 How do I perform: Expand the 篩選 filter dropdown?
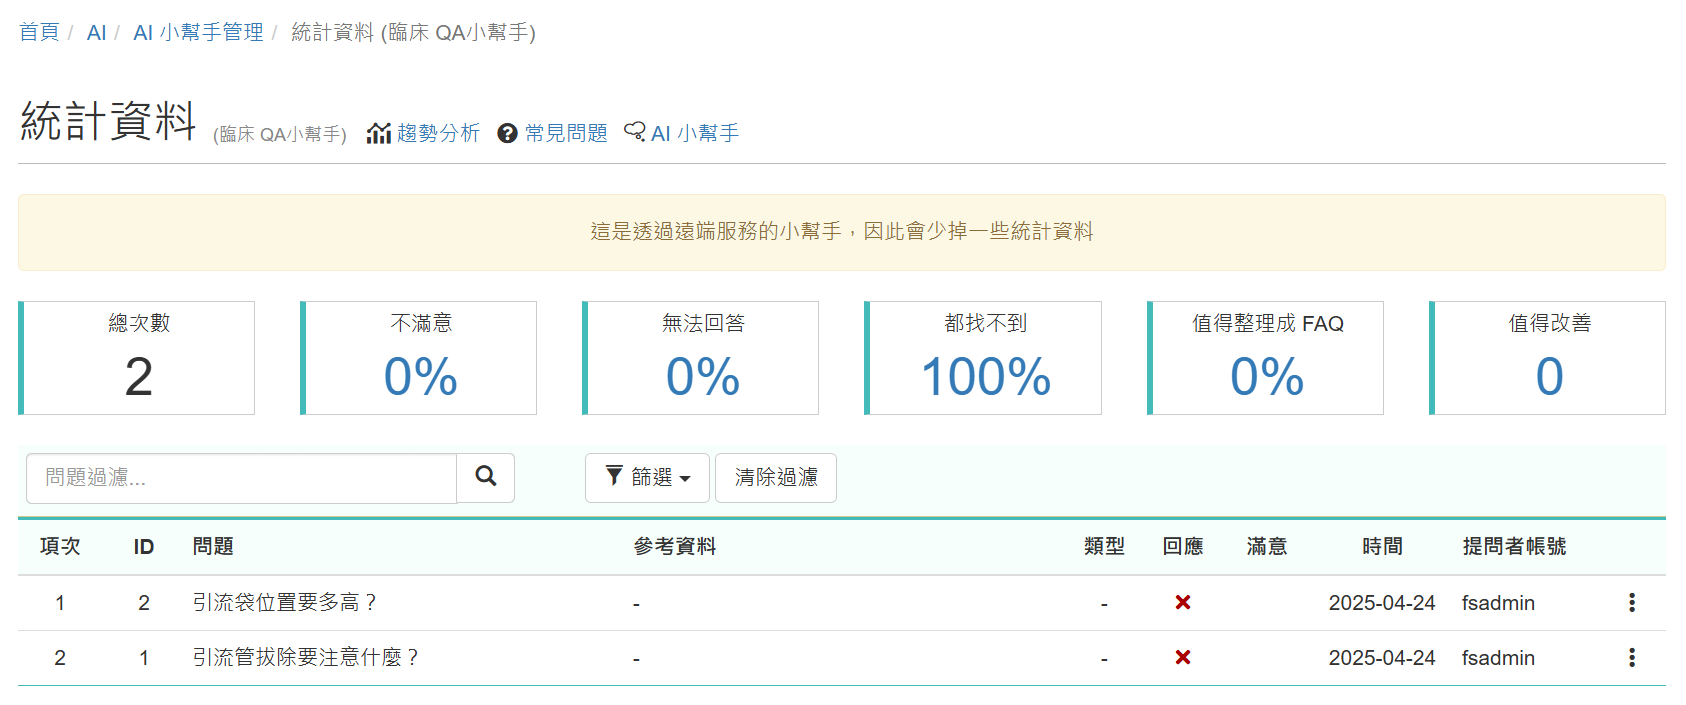click(x=647, y=477)
